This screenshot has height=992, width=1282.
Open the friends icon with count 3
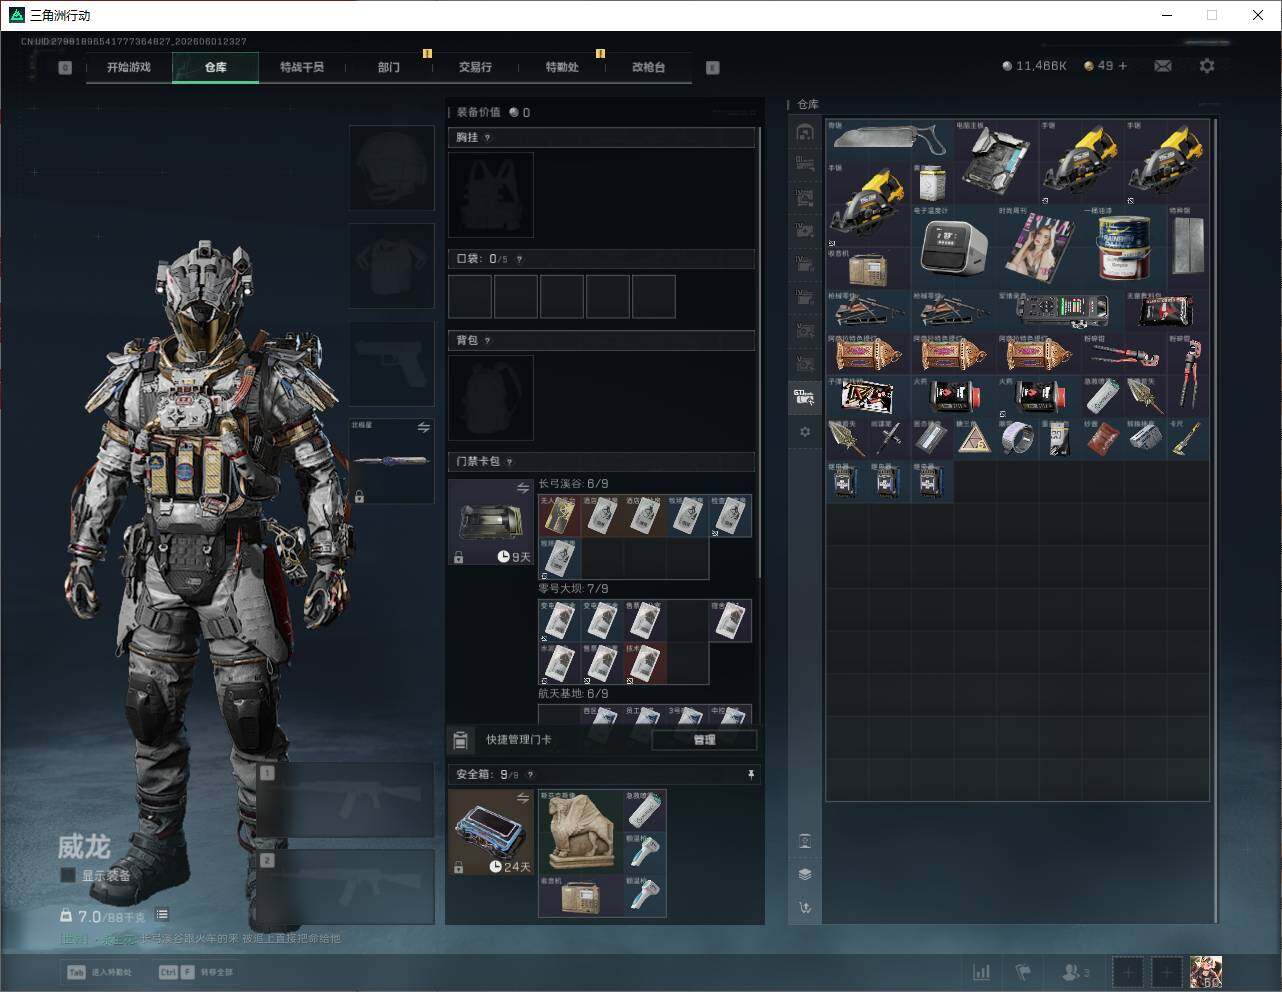(x=1076, y=971)
